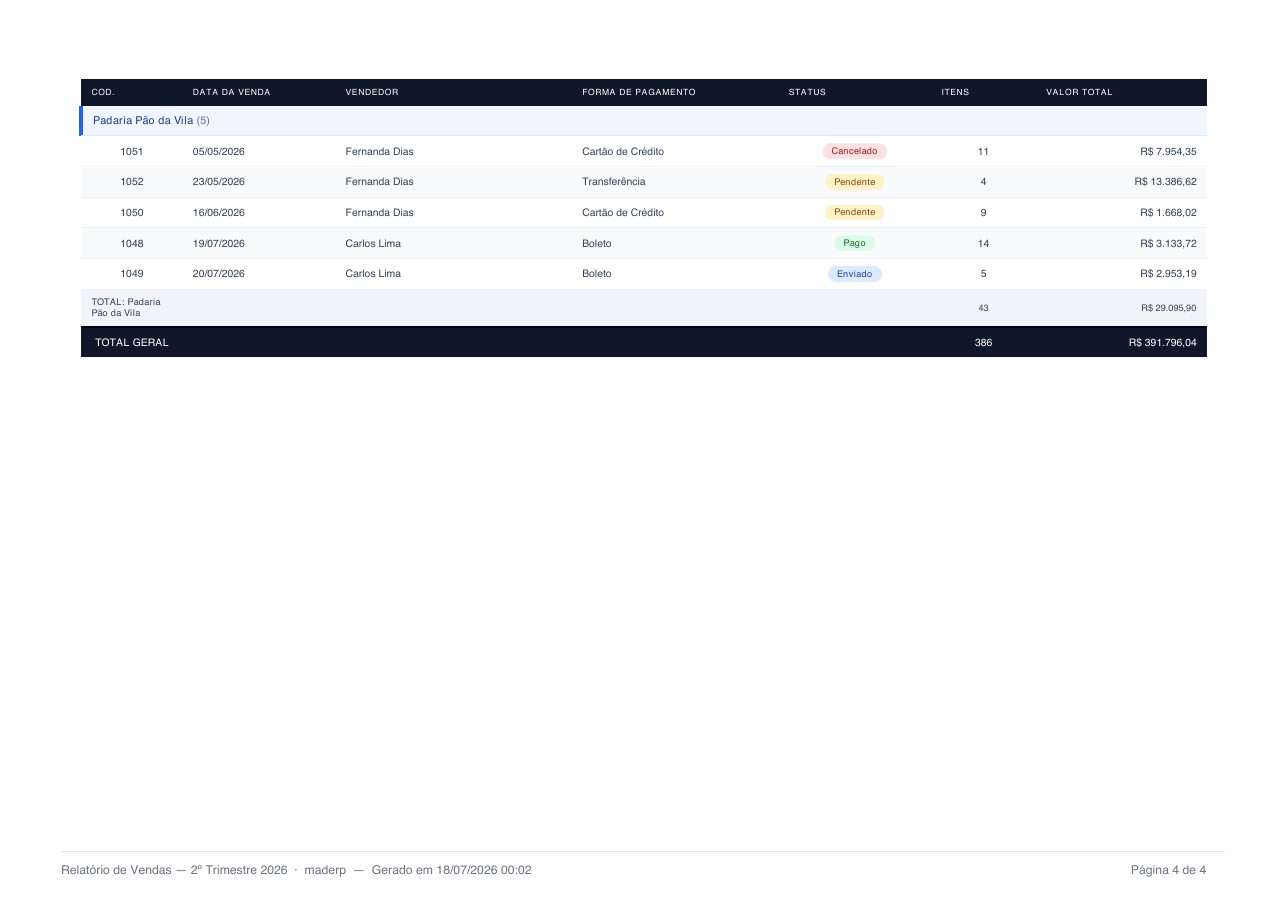Viewport: 1287px width, 910px height.
Task: Click the date 19/07/2026
Action: (x=219, y=244)
